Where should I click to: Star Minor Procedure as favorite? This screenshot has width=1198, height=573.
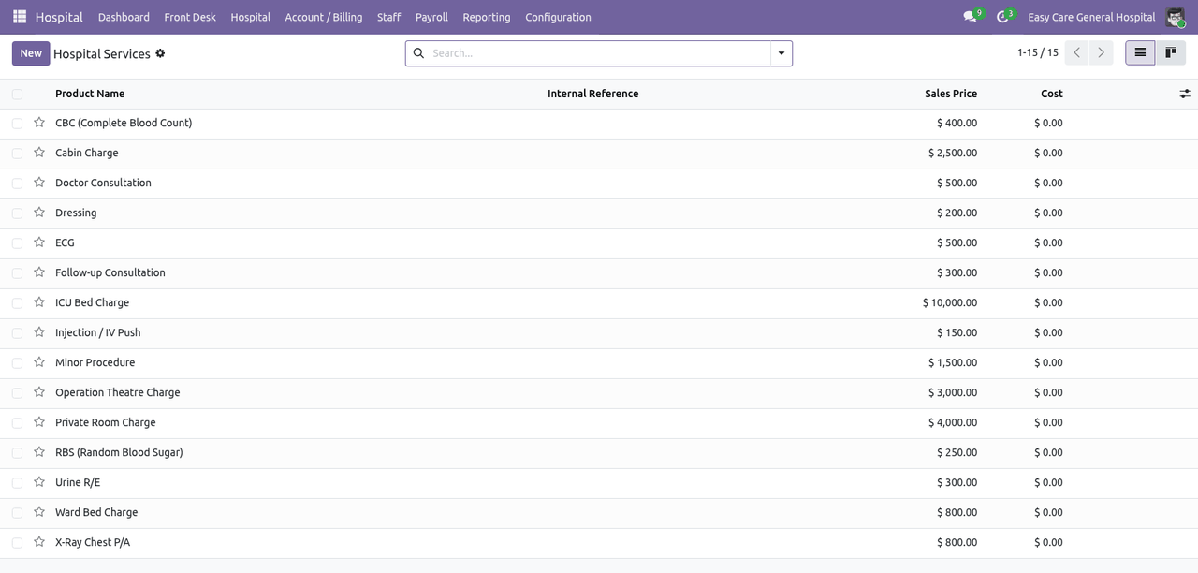(39, 362)
